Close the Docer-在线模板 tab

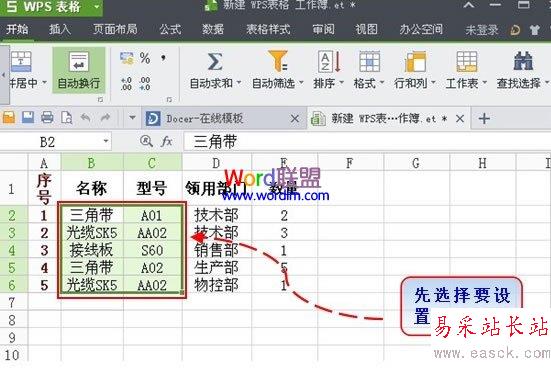coord(295,119)
